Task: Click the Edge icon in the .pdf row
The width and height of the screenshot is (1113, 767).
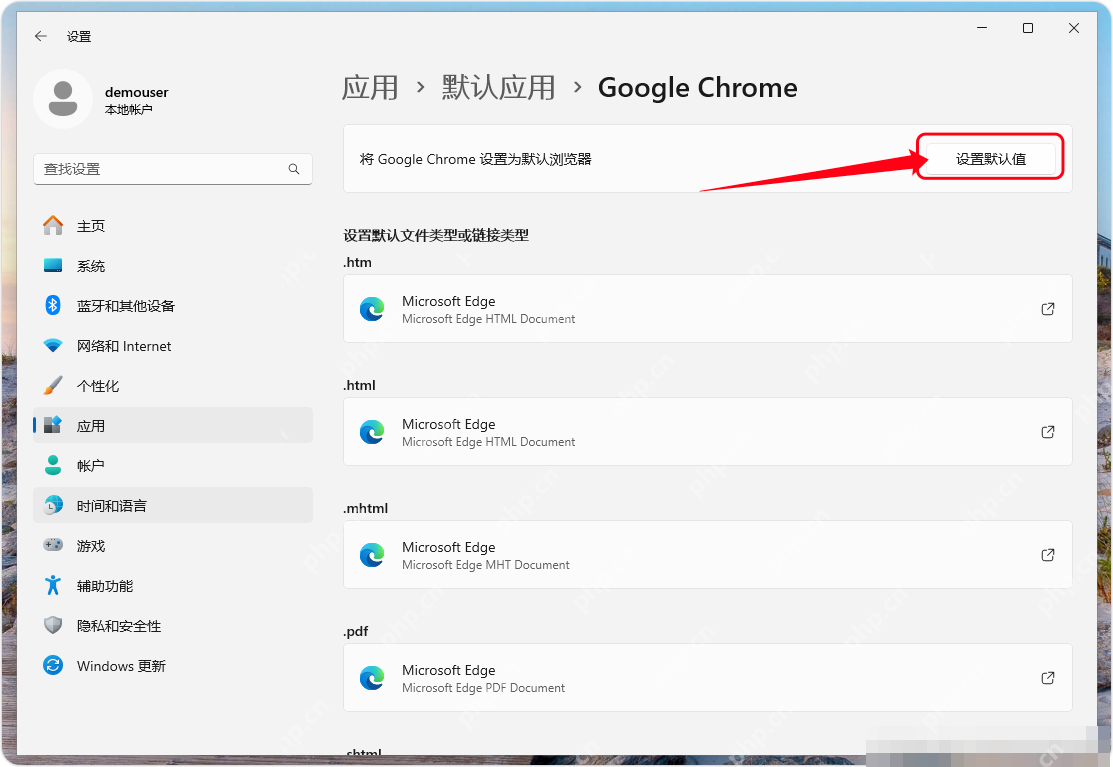Action: (372, 678)
